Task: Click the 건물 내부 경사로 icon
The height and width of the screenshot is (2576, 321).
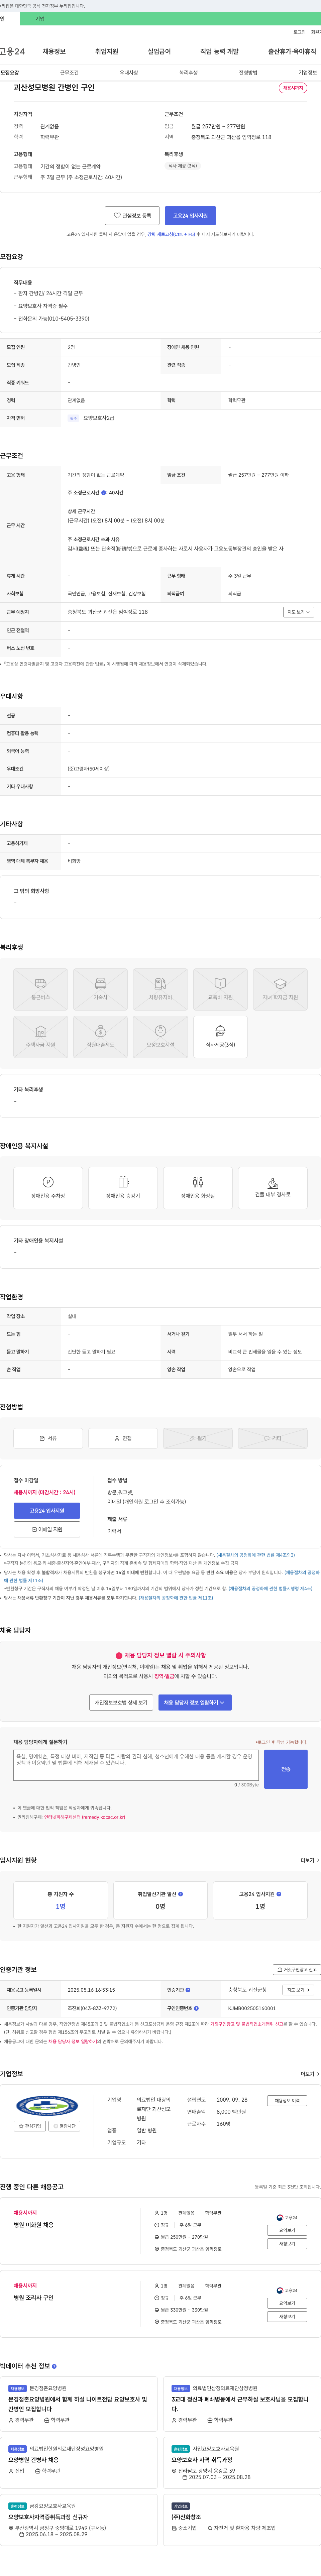Action: [x=273, y=1188]
